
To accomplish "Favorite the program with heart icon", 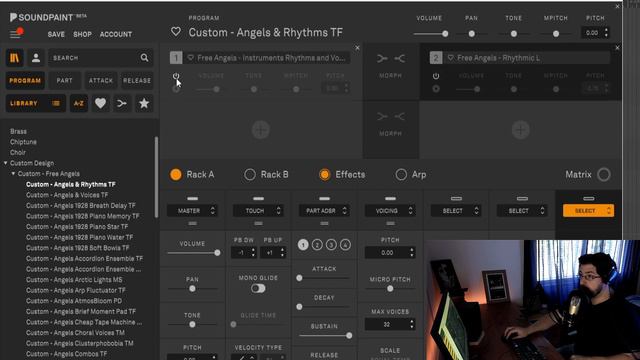I will point(176,31).
